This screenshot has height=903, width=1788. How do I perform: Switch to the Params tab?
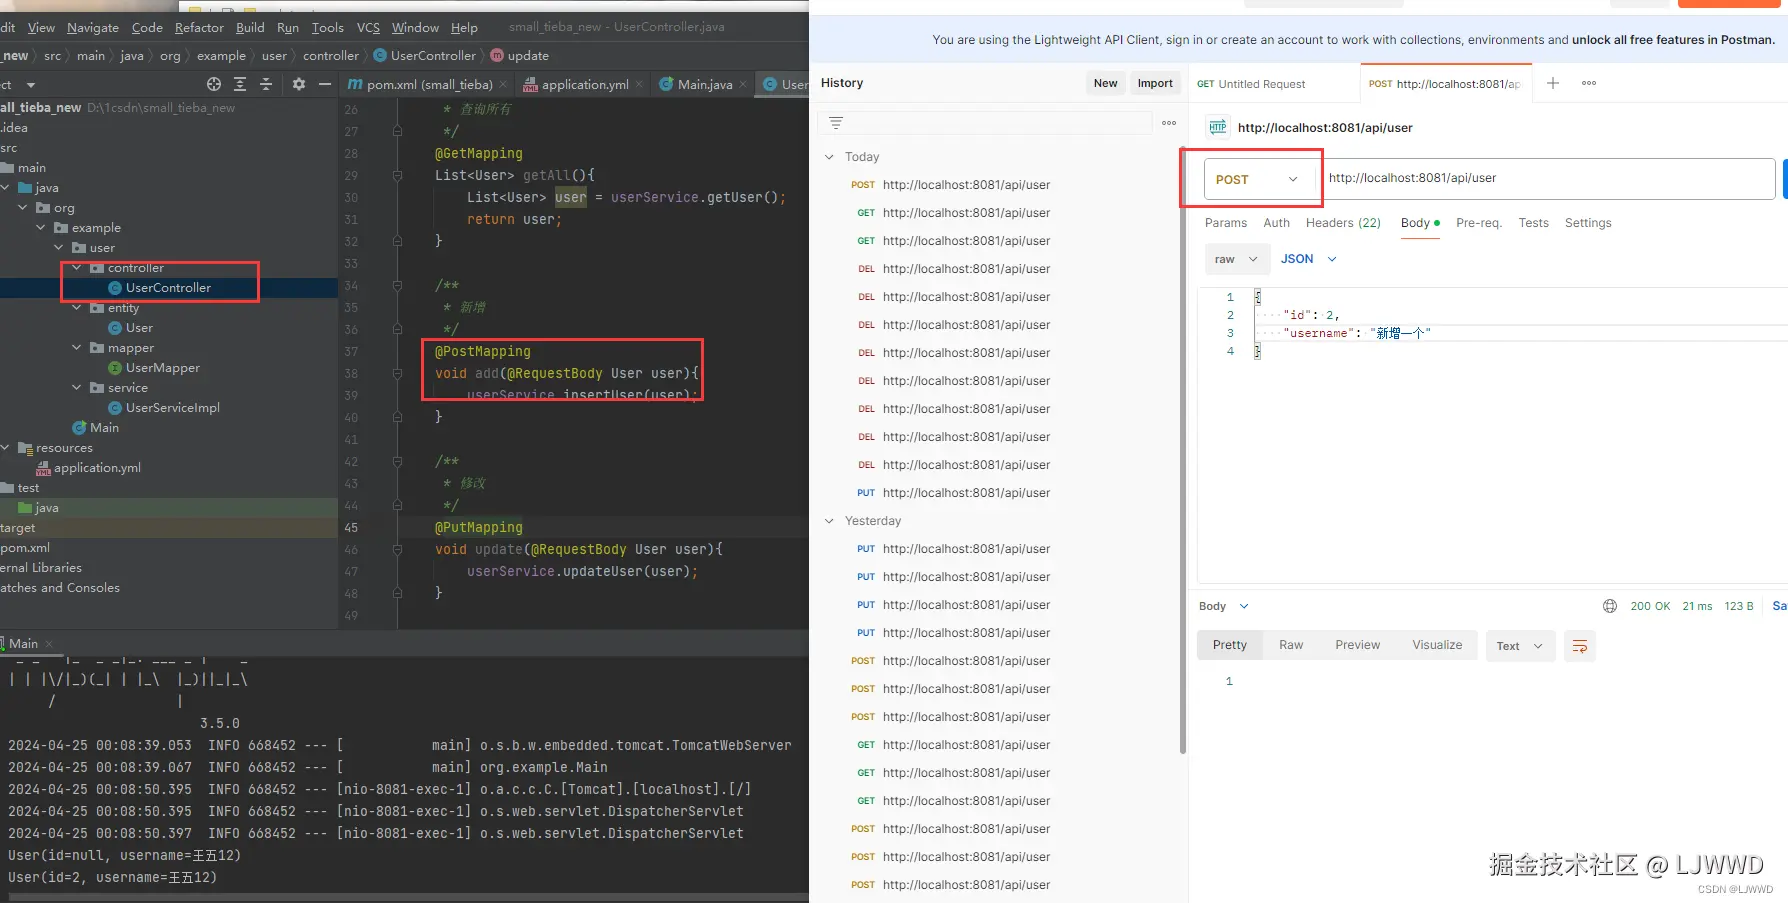point(1226,223)
